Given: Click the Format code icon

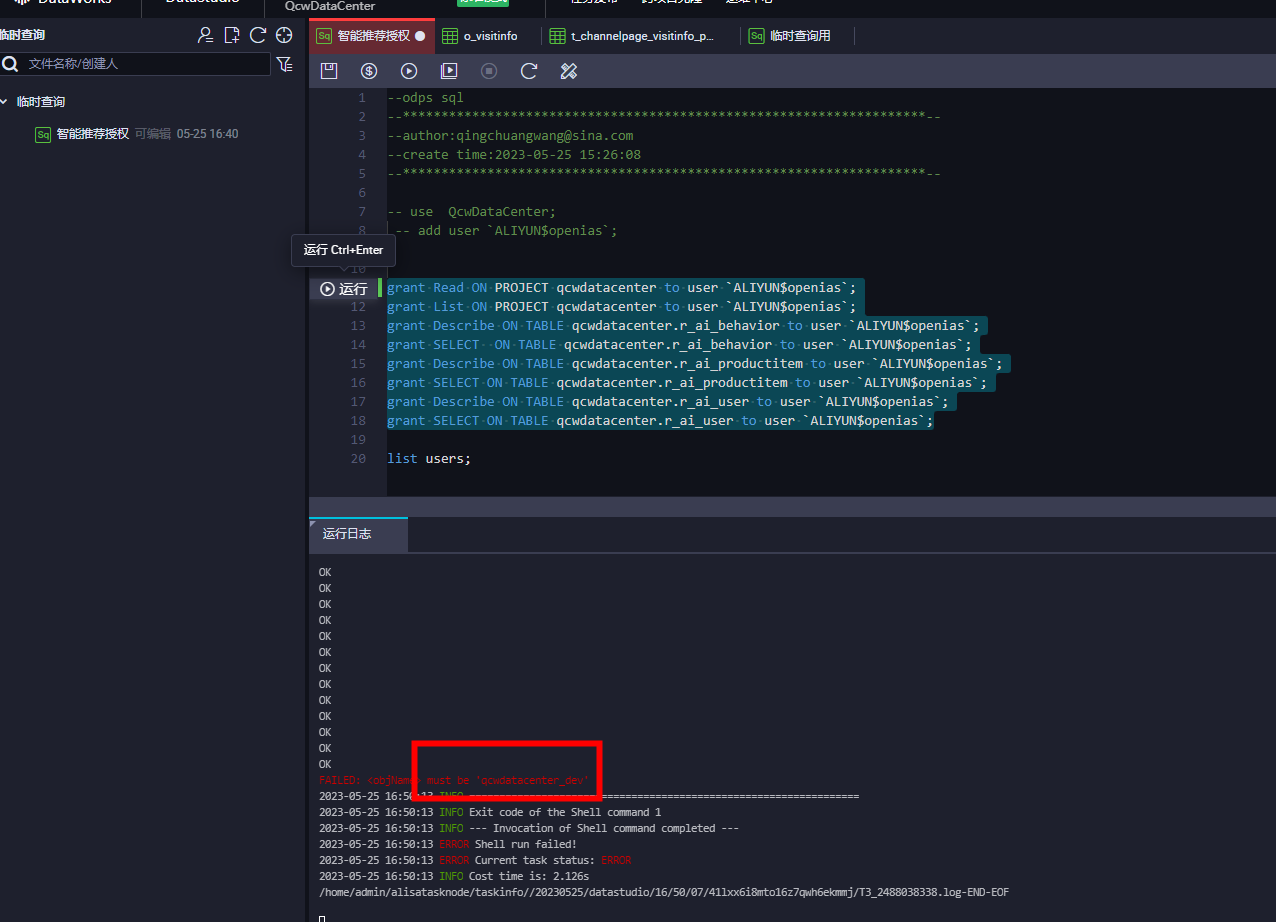Looking at the screenshot, I should tap(569, 71).
